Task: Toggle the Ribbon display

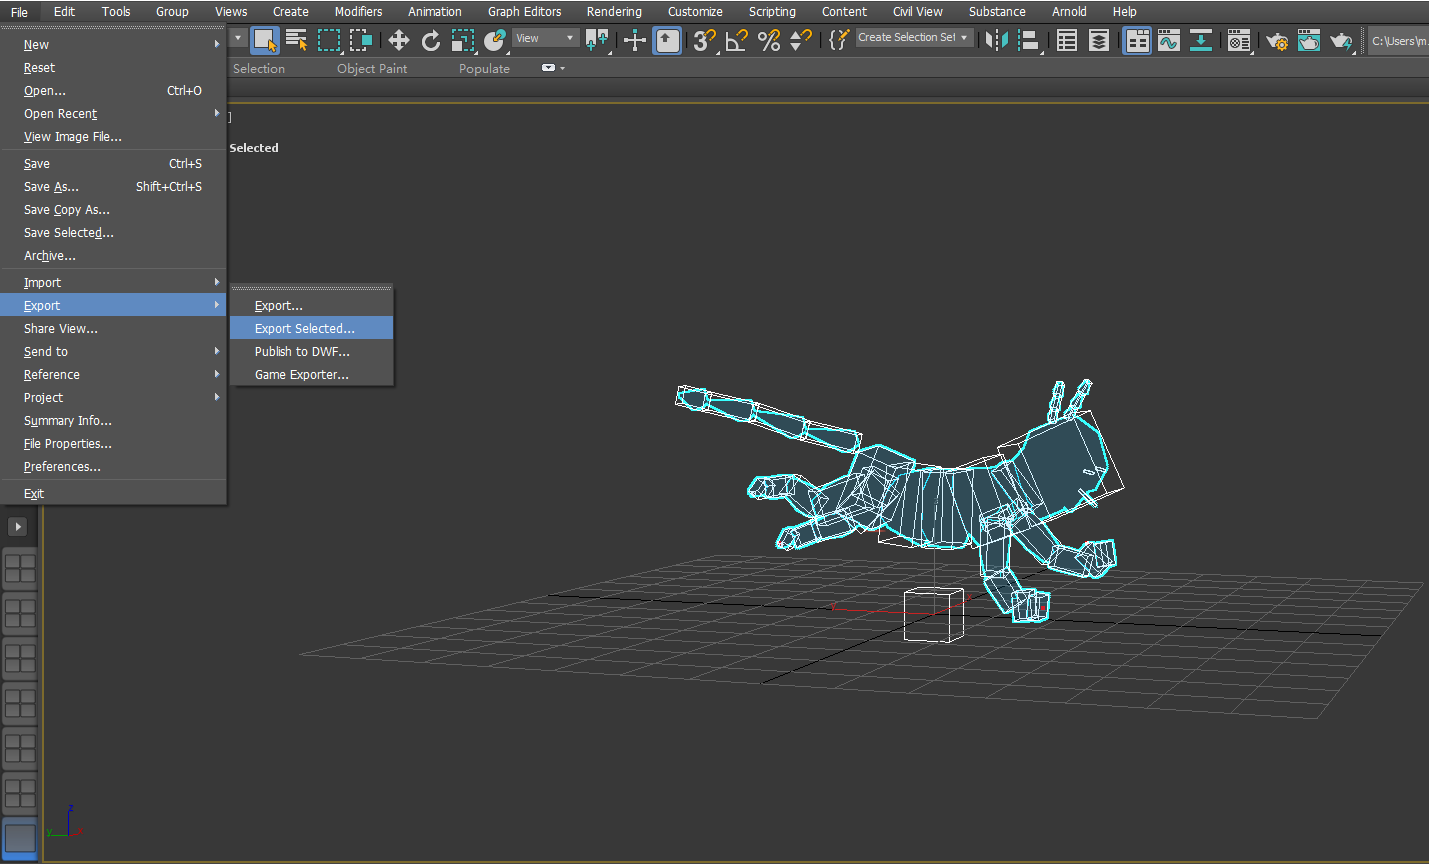Action: (1137, 40)
